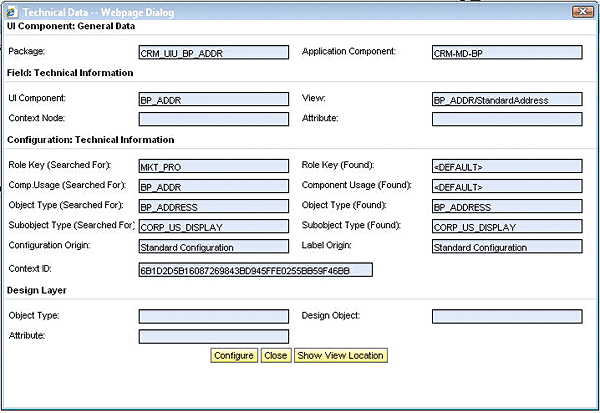Click Subobject Type (Found) field
The height and width of the screenshot is (413, 600).
click(x=507, y=226)
